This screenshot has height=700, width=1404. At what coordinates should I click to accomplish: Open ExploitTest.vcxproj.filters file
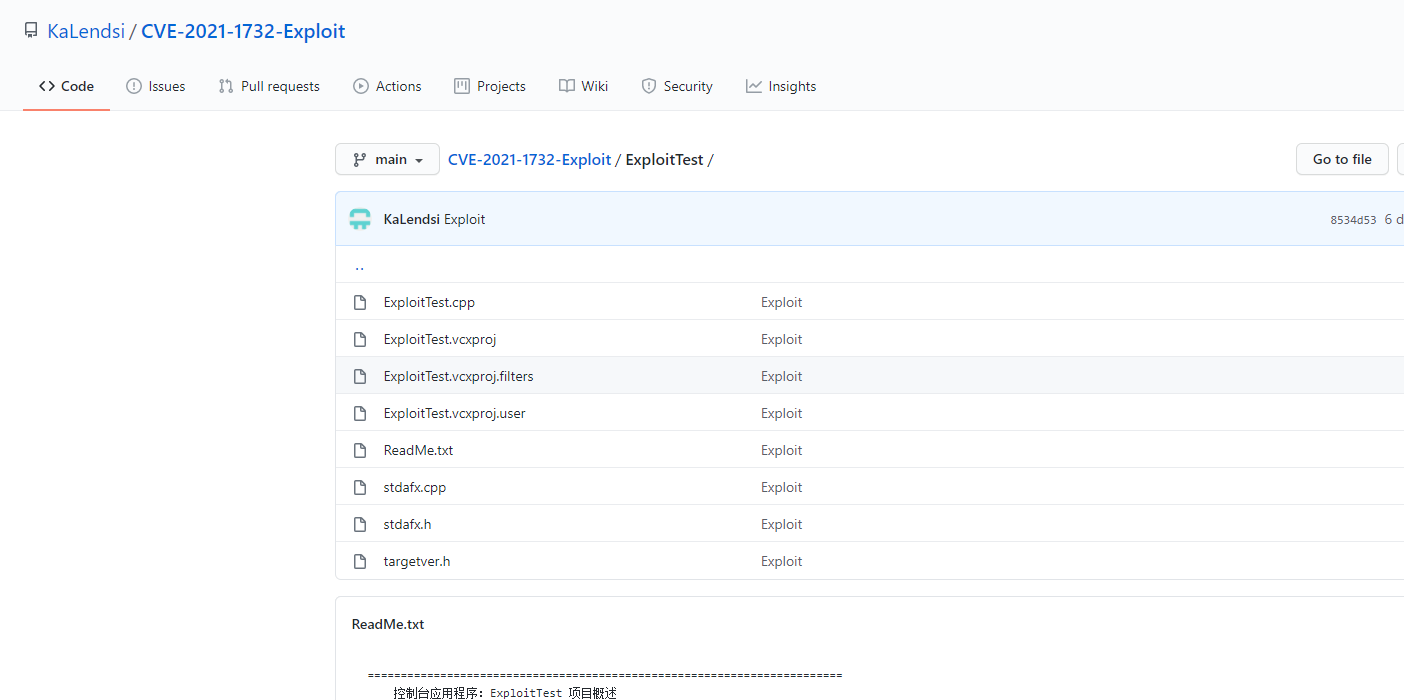458,376
